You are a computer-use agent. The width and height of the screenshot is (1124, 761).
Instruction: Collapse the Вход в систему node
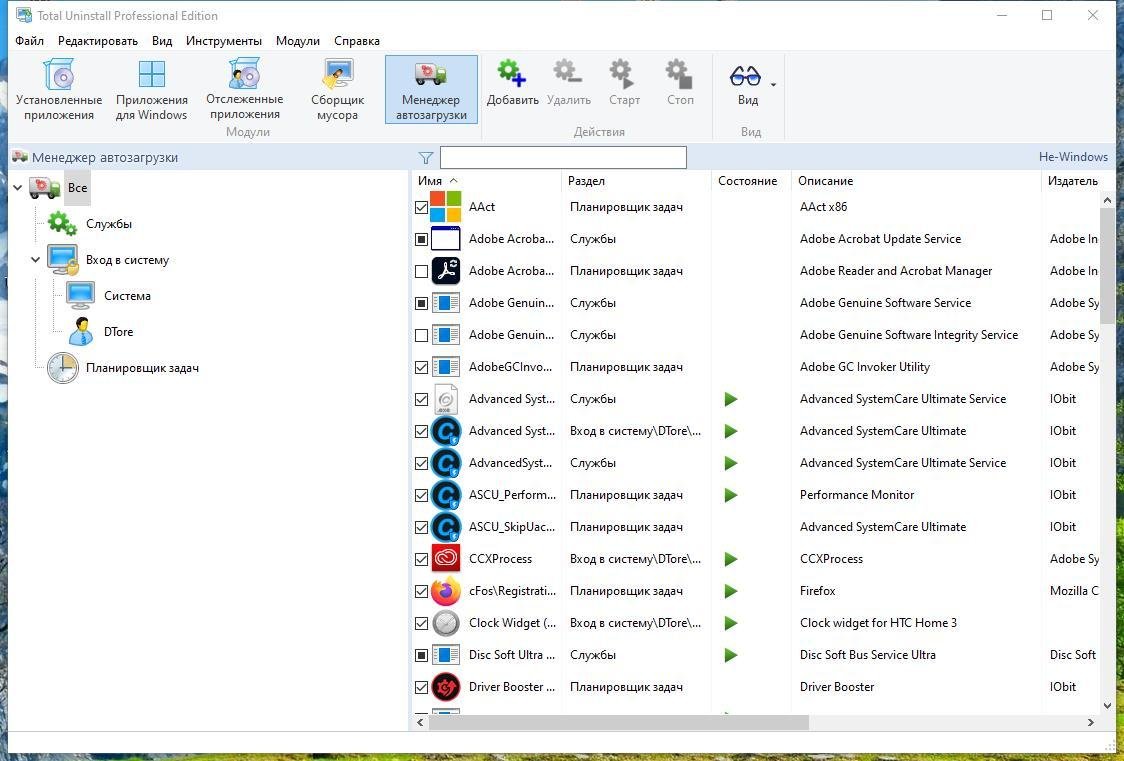tap(36, 260)
